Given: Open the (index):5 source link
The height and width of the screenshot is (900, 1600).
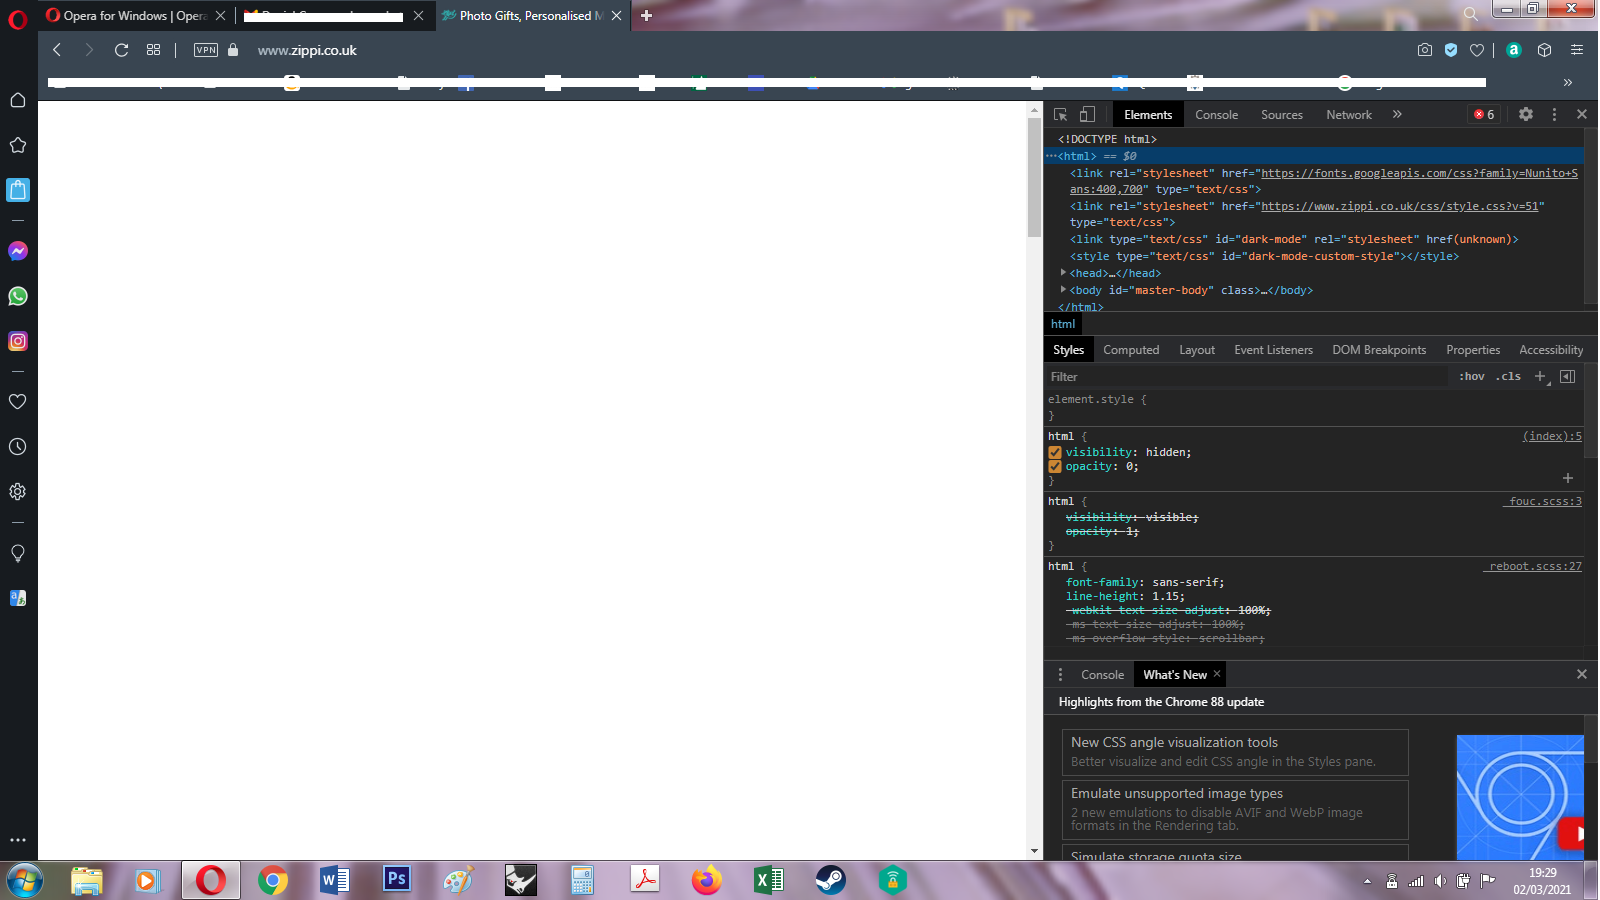Looking at the screenshot, I should click(1552, 436).
